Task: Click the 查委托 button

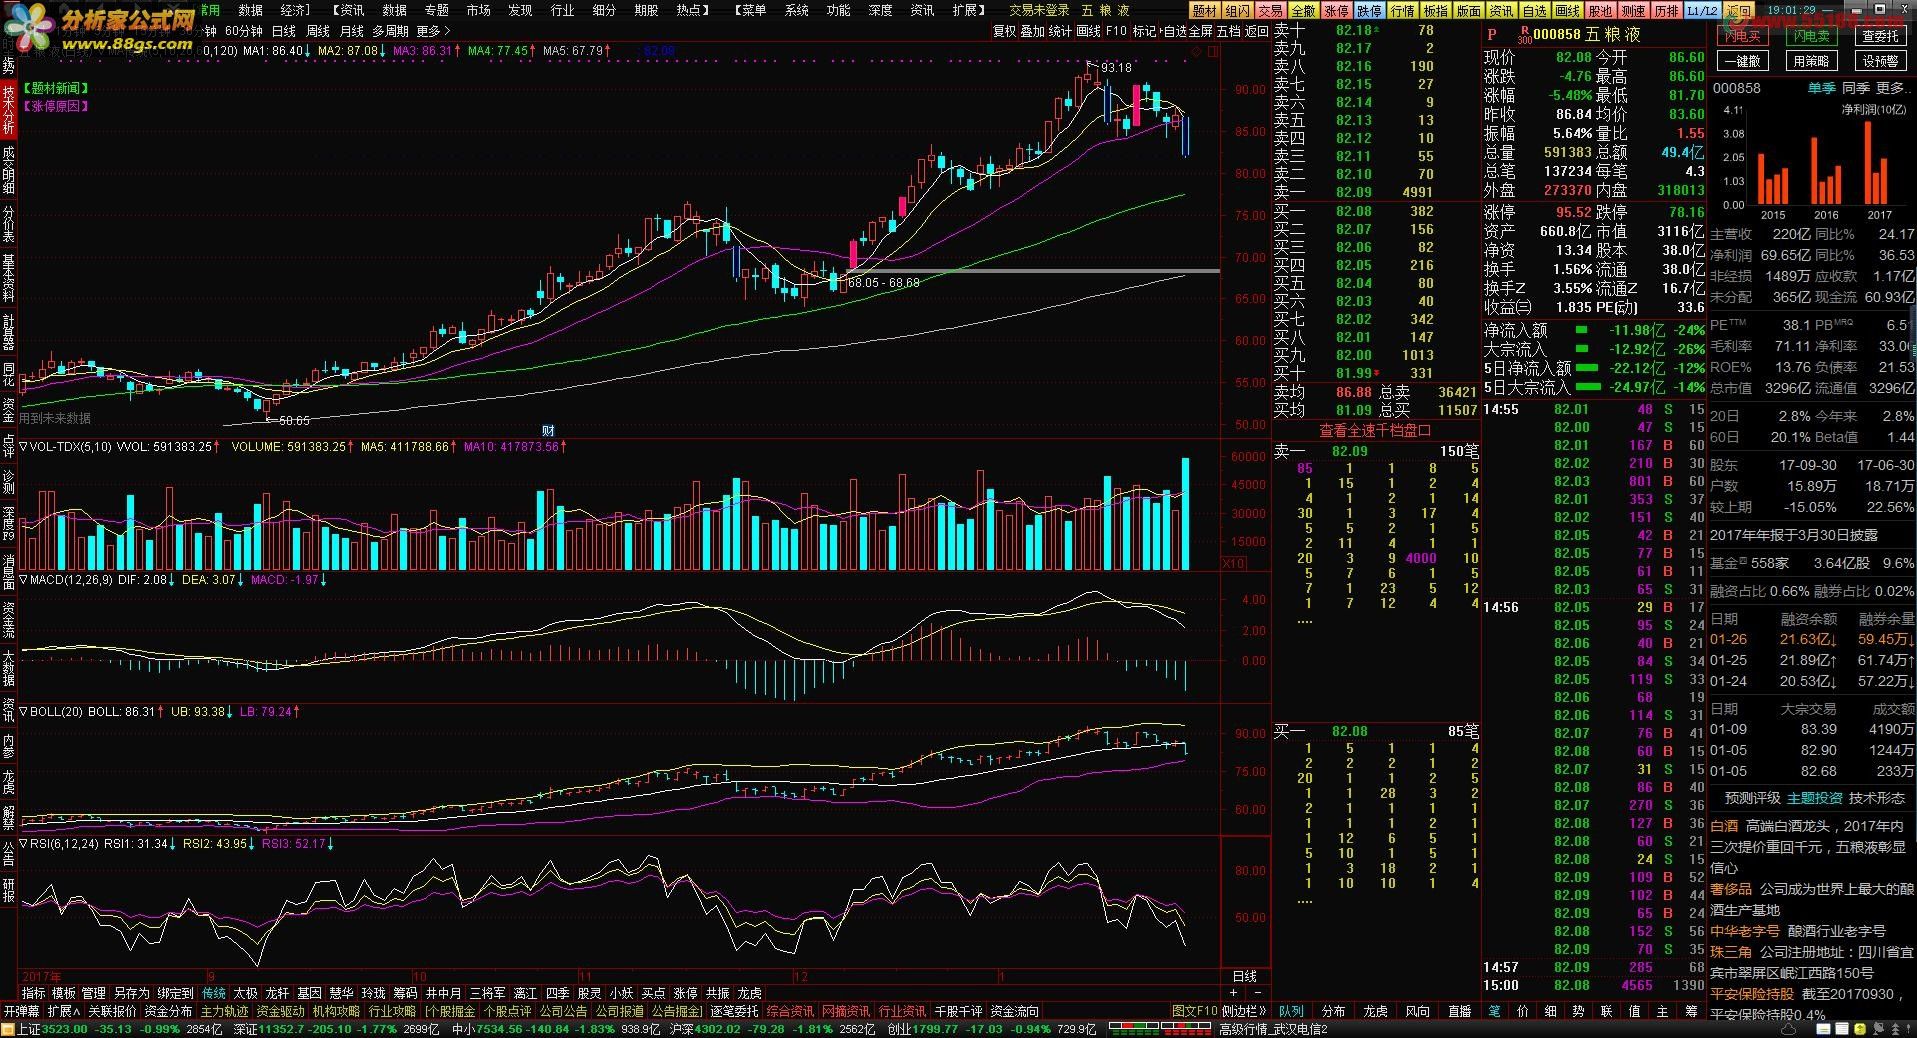Action: pos(1880,36)
